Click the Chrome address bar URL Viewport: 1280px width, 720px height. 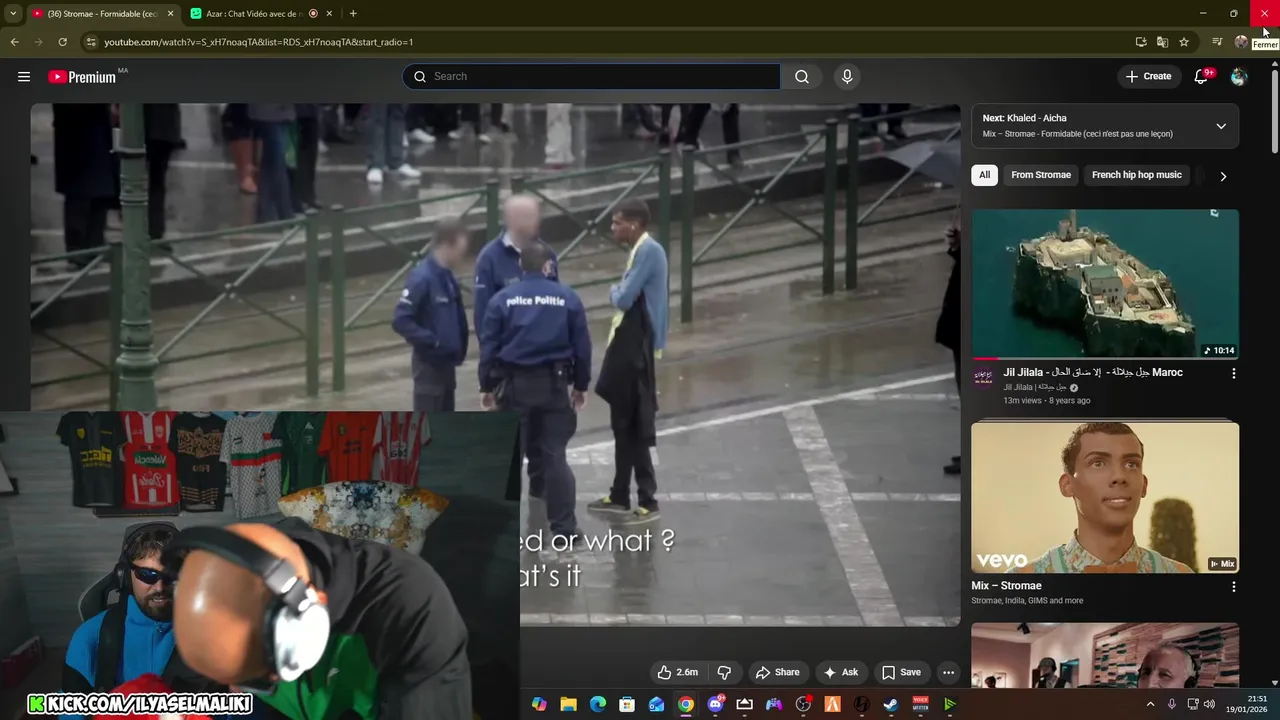(x=258, y=42)
